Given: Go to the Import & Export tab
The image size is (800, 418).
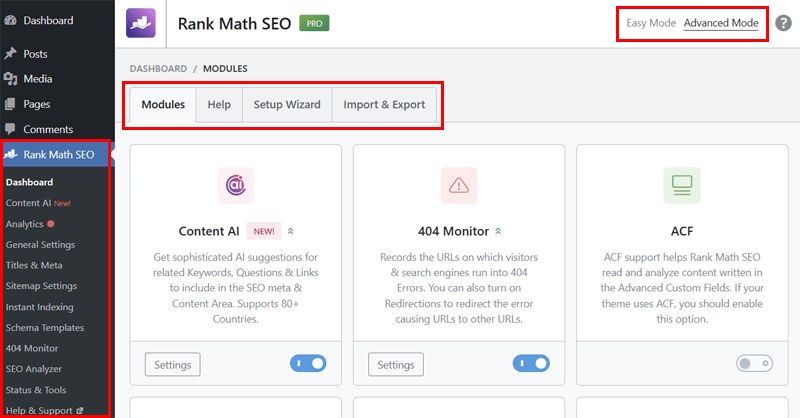Looking at the screenshot, I should 384,105.
